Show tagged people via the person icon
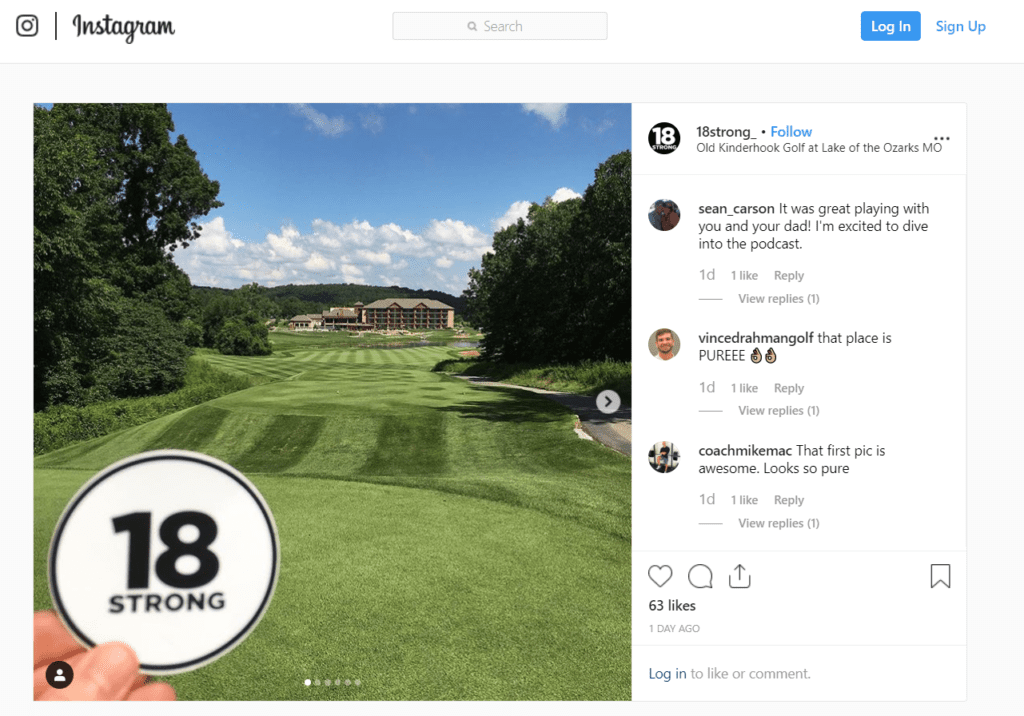This screenshot has width=1024, height=716. (59, 675)
